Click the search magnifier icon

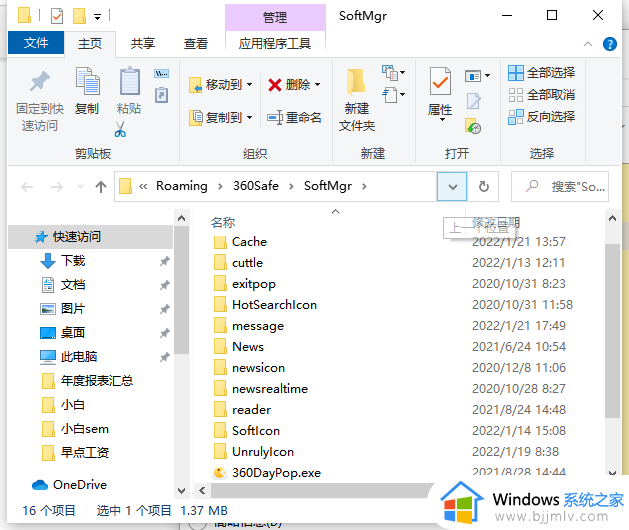[532, 186]
